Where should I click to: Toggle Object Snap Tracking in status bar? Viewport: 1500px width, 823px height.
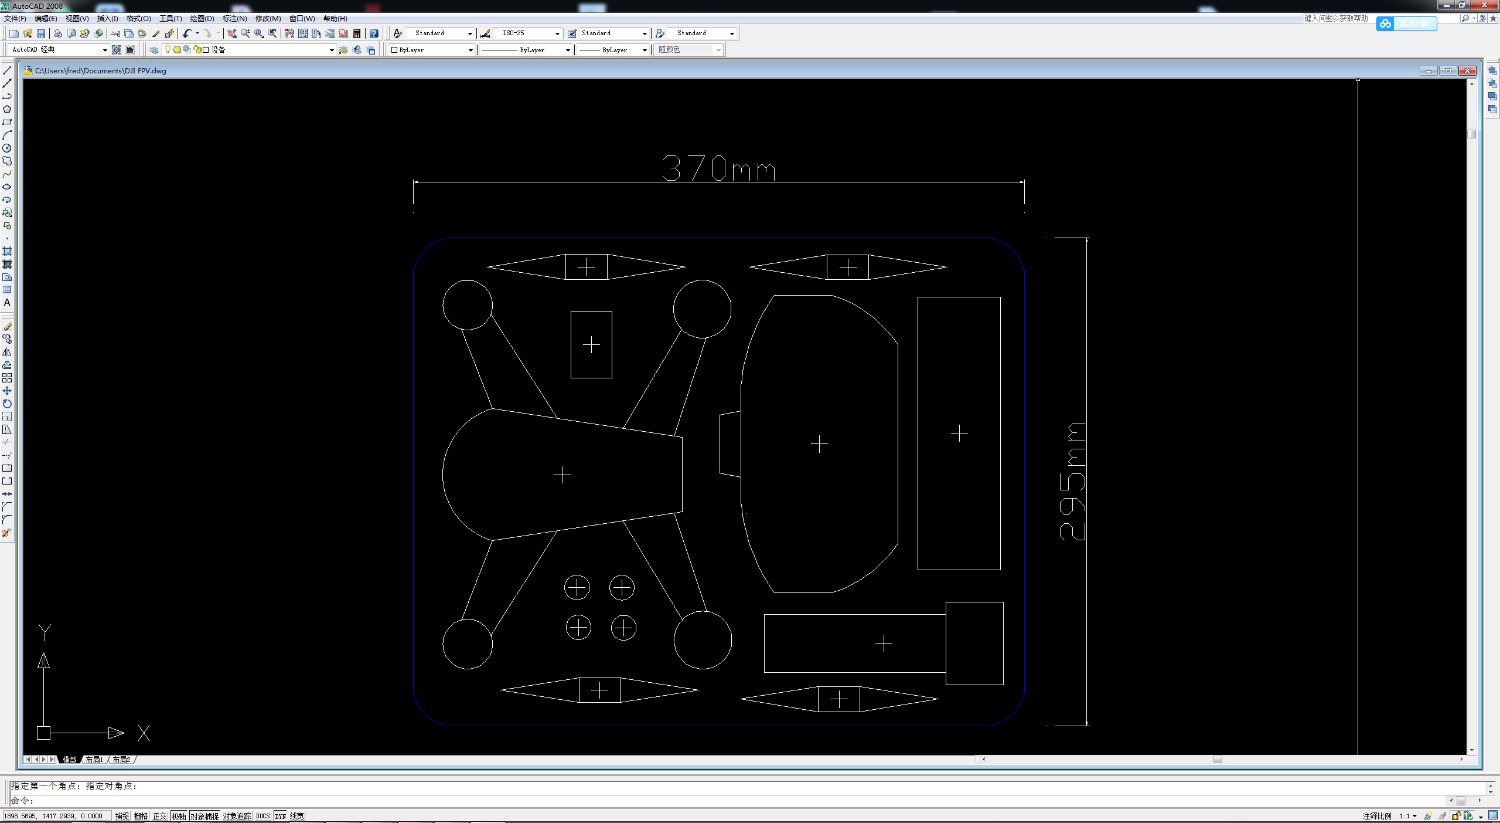click(x=237, y=816)
